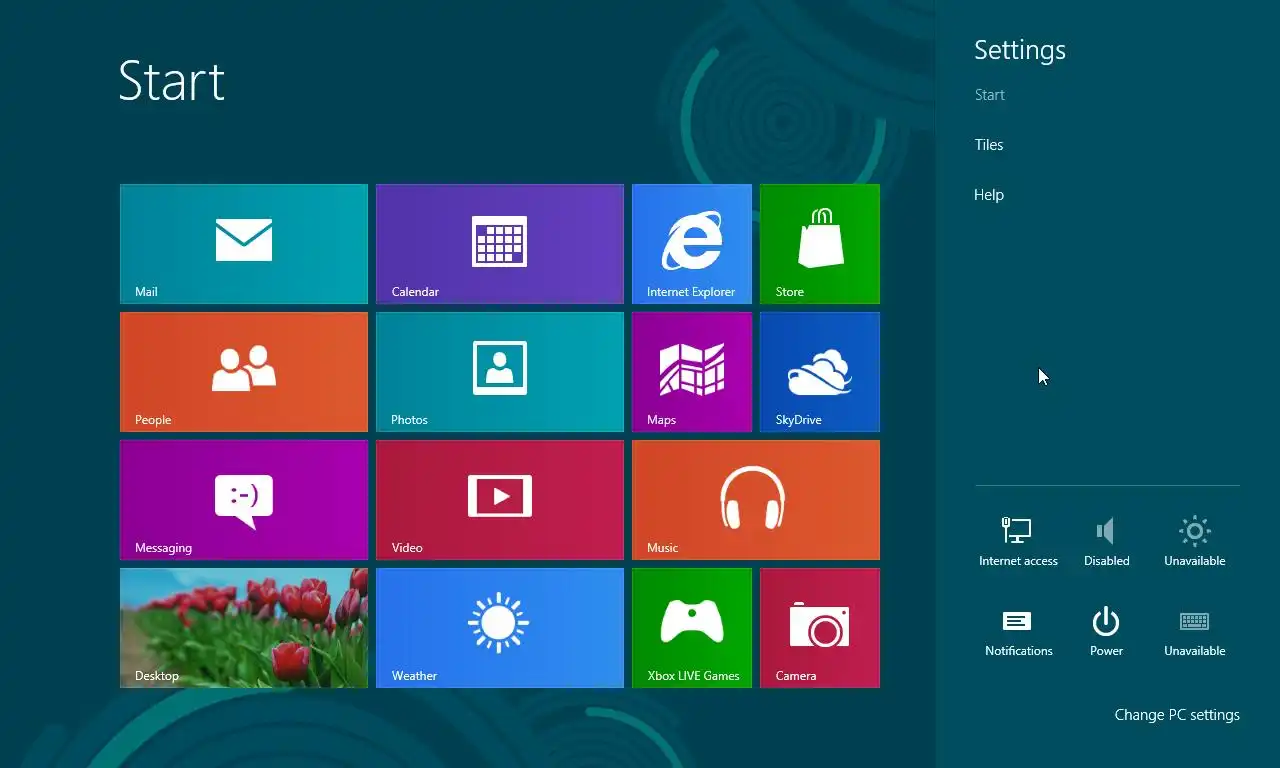Open the Video tile
Image resolution: width=1280 pixels, height=768 pixels.
pos(500,500)
